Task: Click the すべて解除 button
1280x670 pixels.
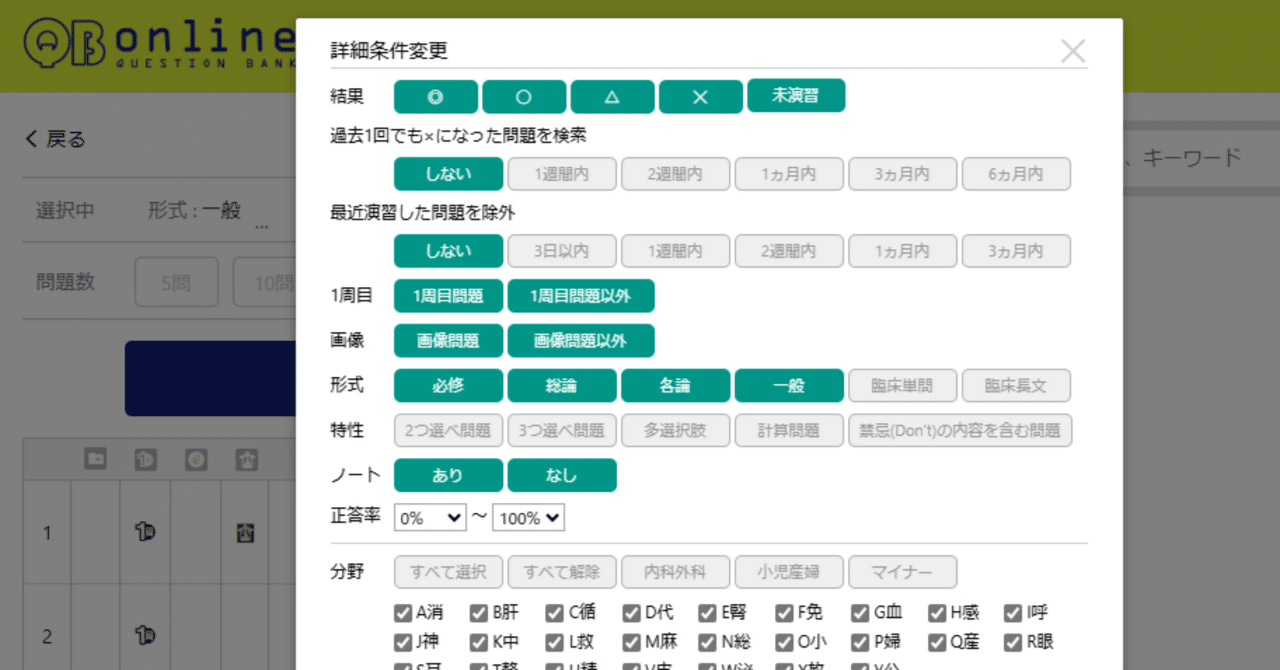Action: click(561, 573)
